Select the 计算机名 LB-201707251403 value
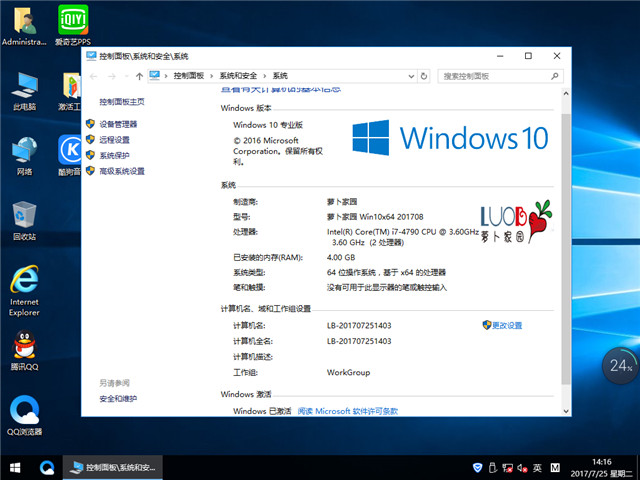640x480 pixels. click(x=359, y=325)
